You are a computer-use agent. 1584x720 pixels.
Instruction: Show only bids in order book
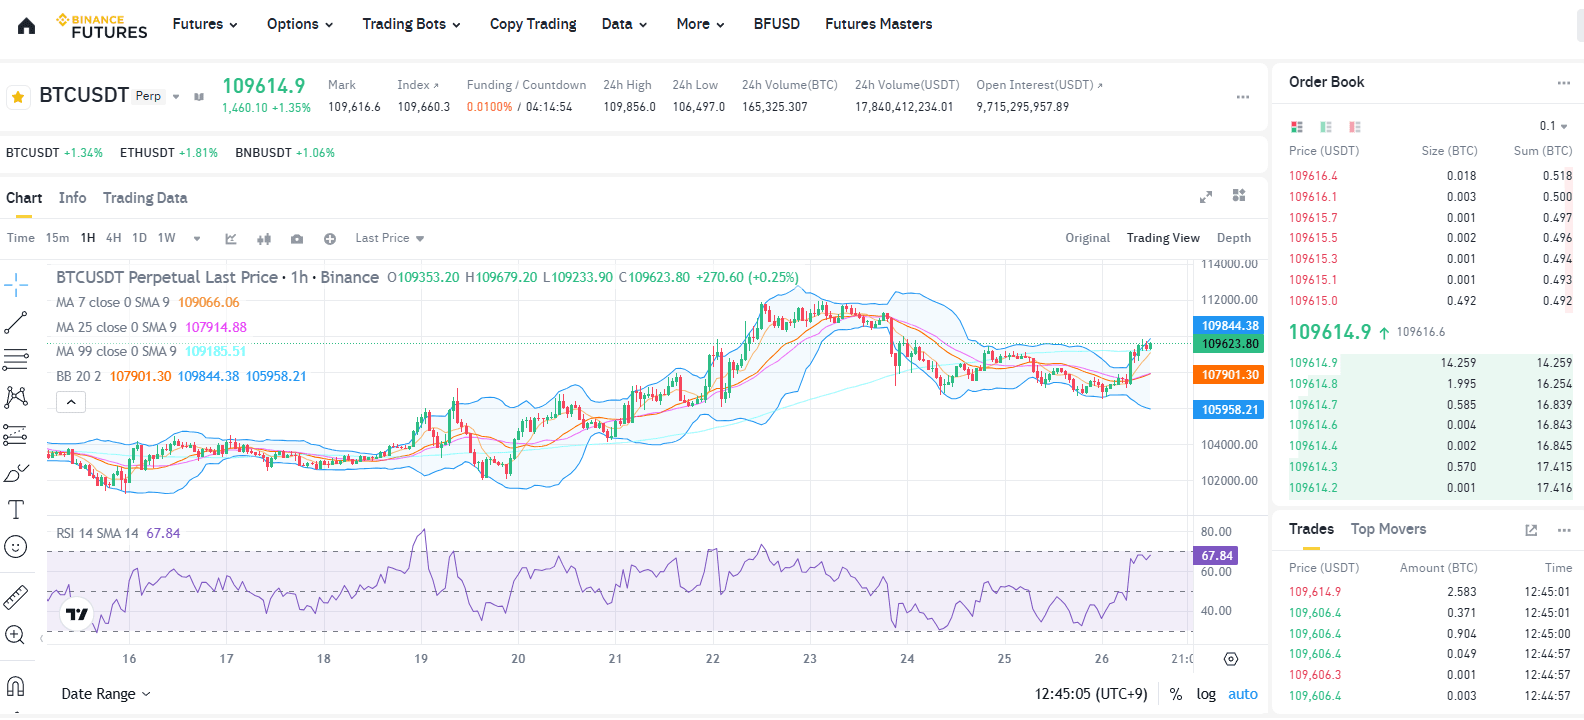tap(1326, 127)
